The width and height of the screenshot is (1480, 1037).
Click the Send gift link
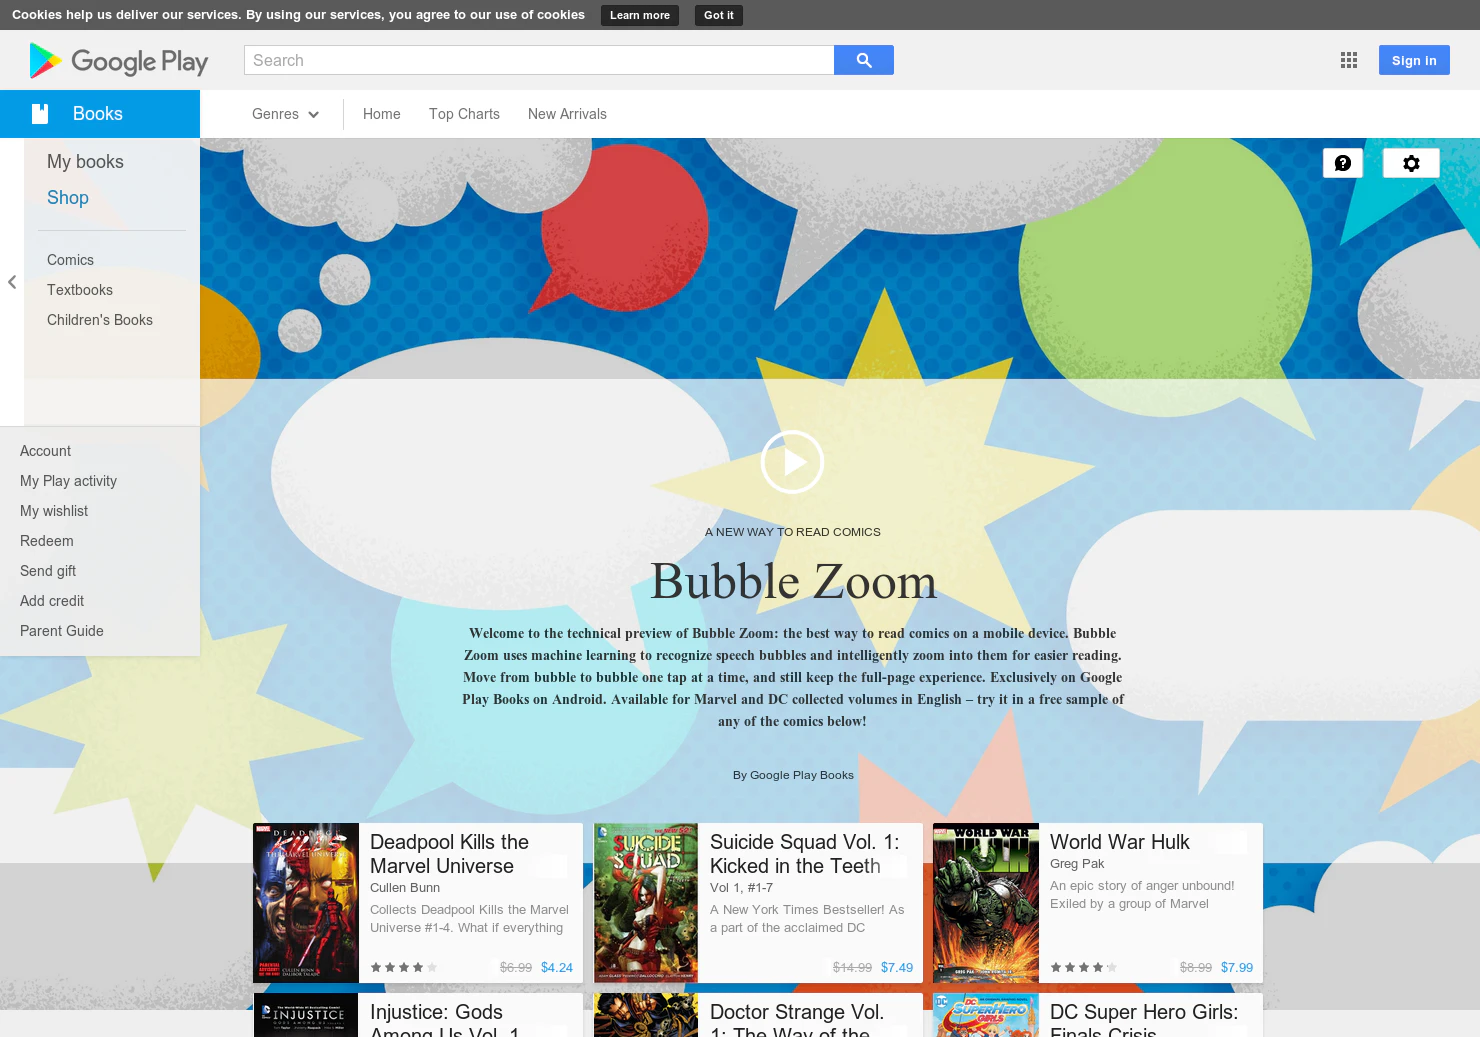48,571
